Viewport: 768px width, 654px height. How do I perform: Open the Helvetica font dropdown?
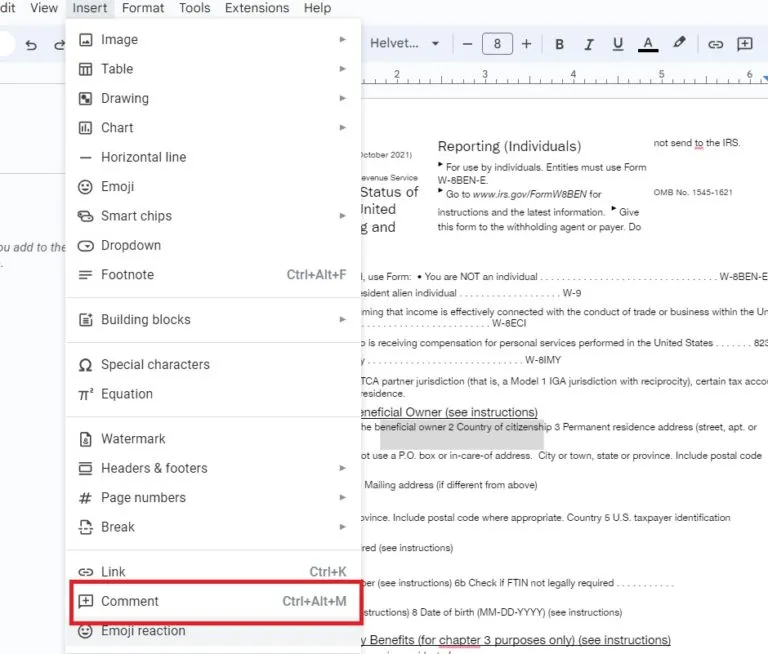click(x=404, y=43)
